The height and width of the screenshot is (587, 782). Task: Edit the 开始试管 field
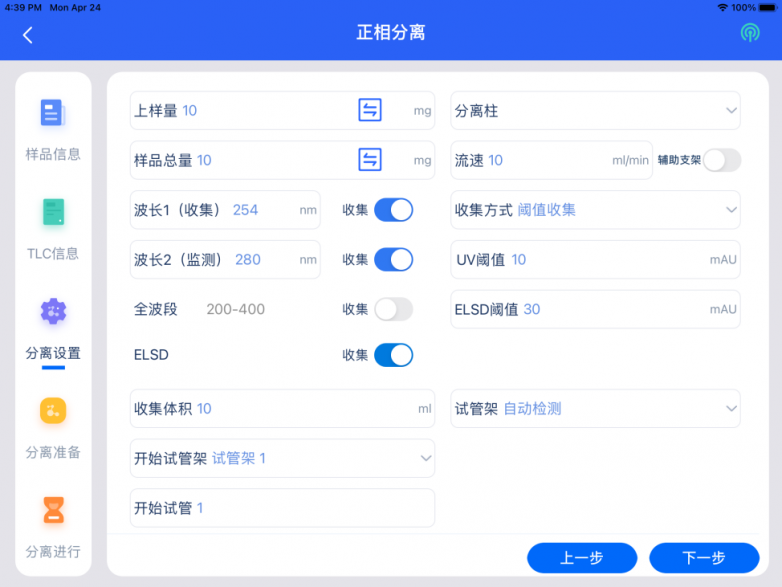(282, 508)
